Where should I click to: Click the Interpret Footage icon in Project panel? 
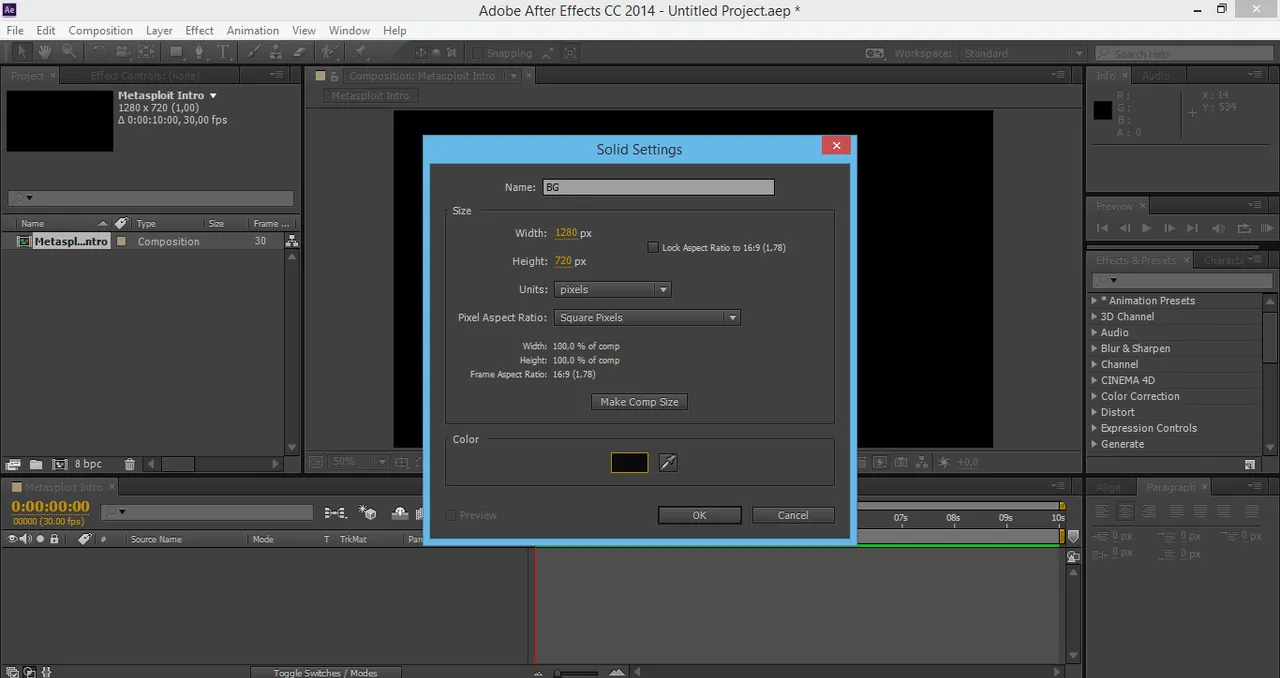click(x=13, y=464)
